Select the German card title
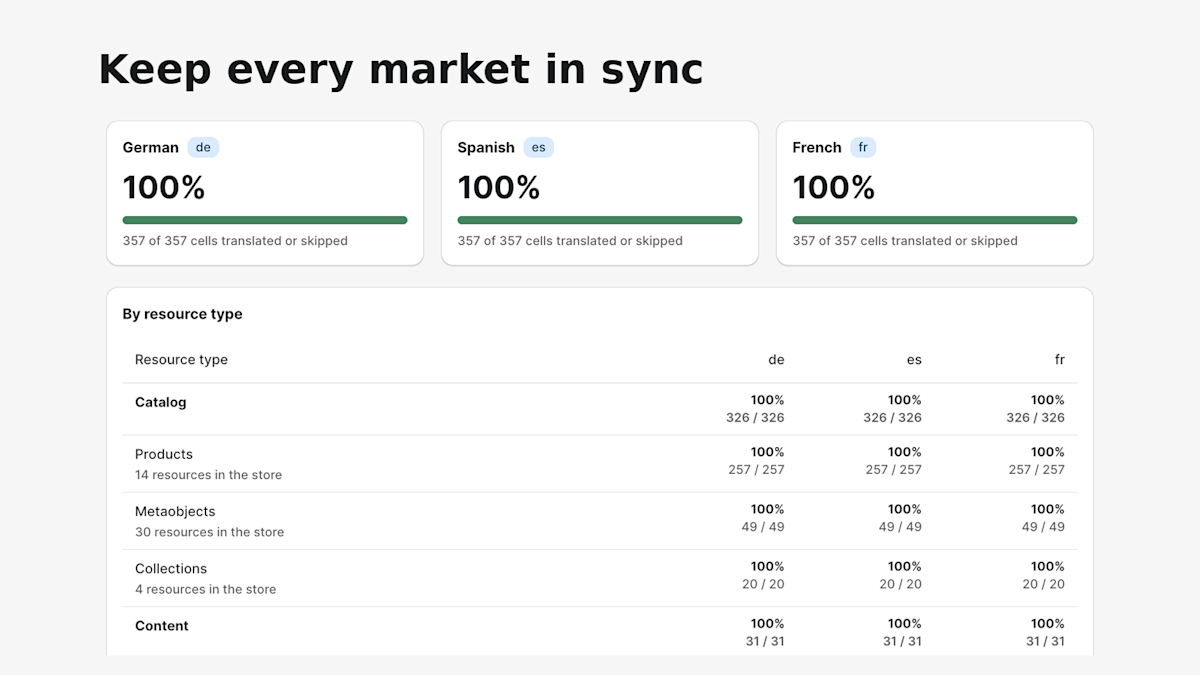The width and height of the screenshot is (1200, 675). pos(151,147)
